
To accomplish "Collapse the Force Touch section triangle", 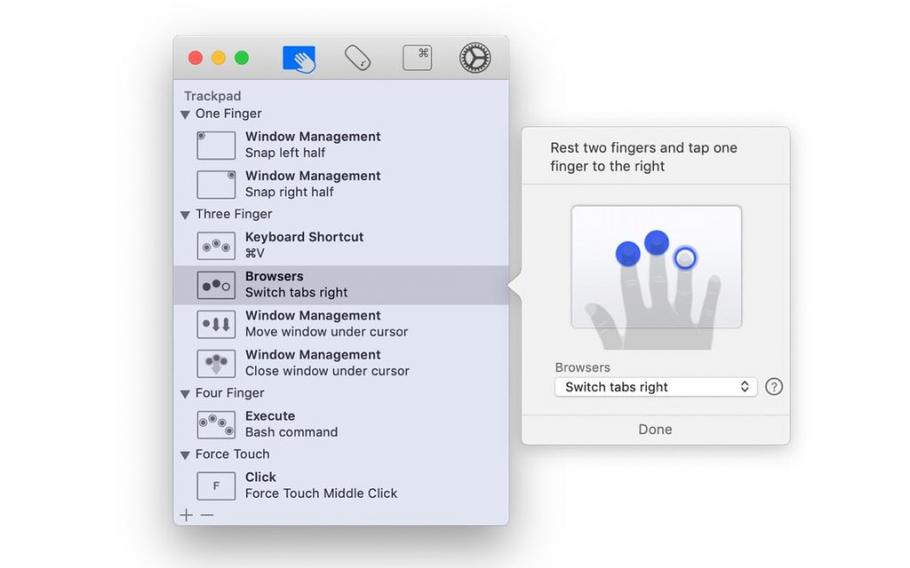I will point(185,455).
